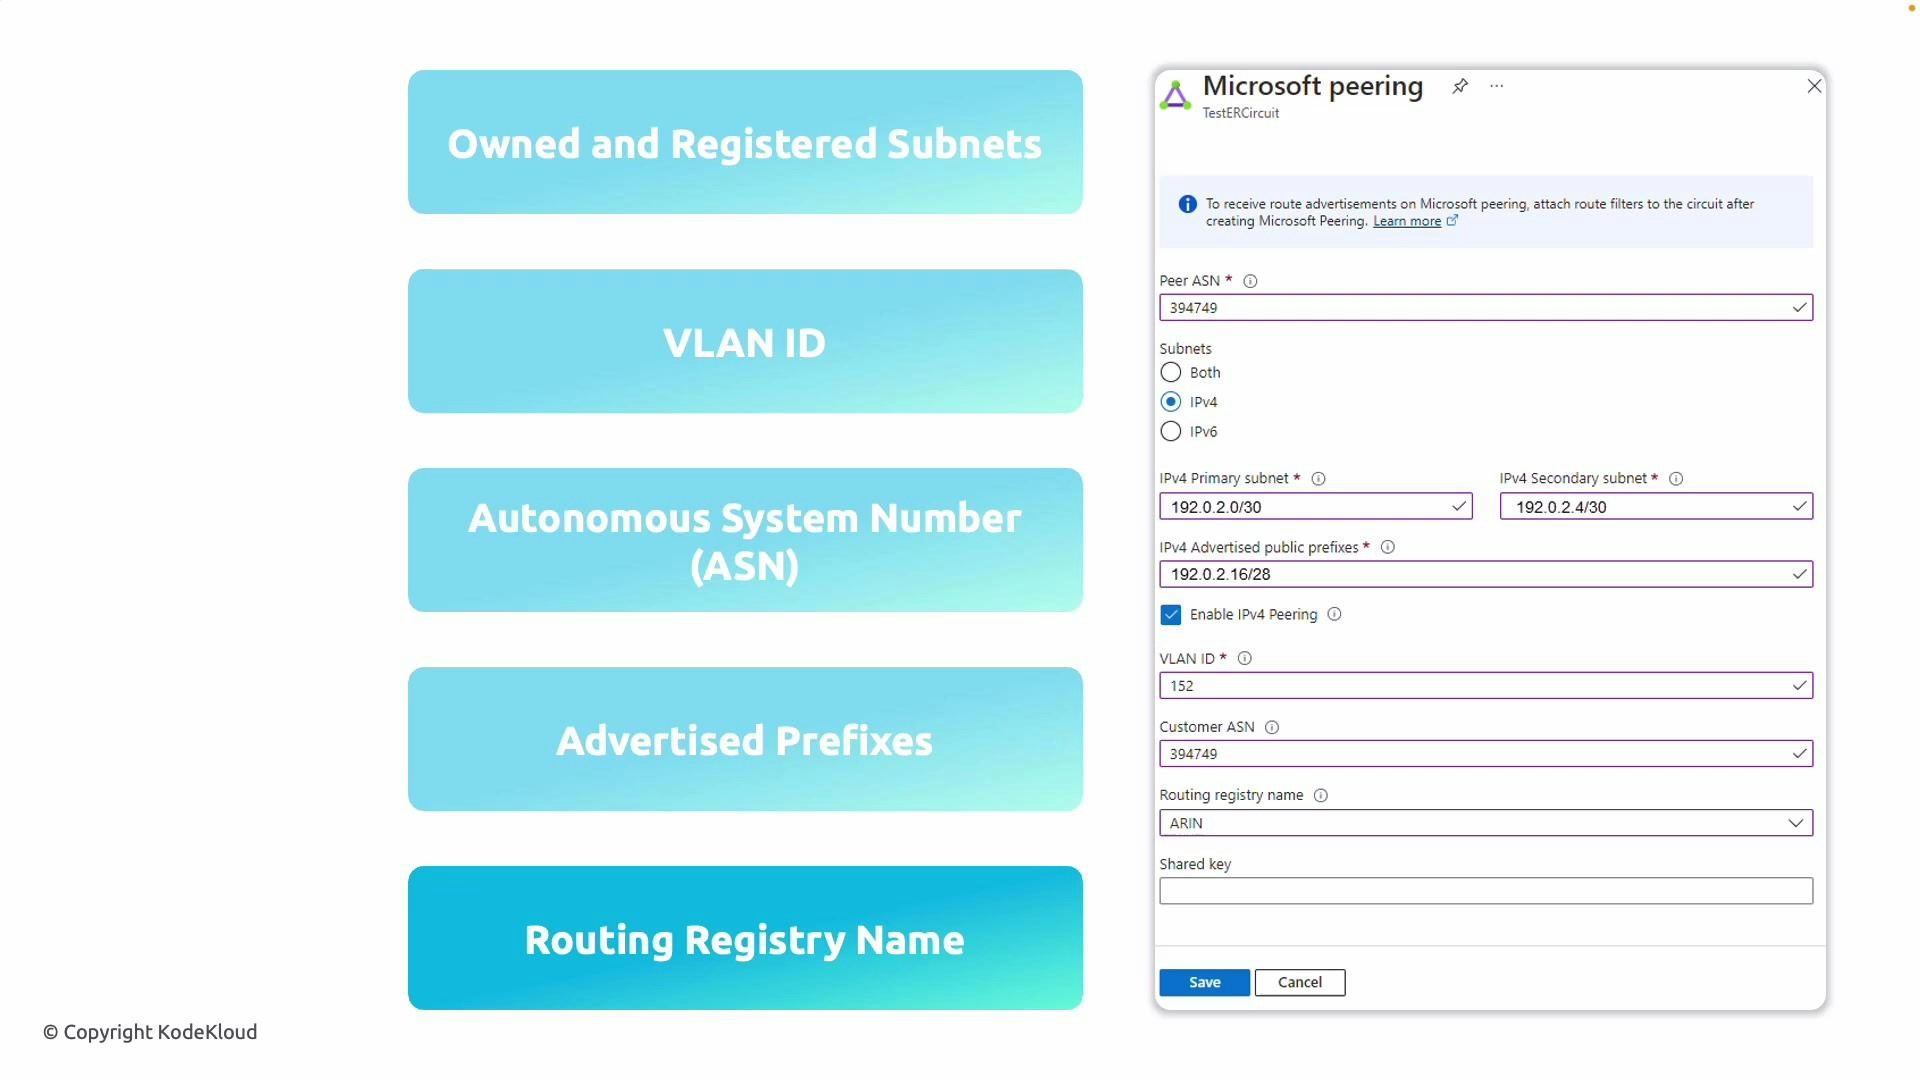Open the more options ellipsis menu
This screenshot has height=1080, width=1920.
click(1496, 86)
